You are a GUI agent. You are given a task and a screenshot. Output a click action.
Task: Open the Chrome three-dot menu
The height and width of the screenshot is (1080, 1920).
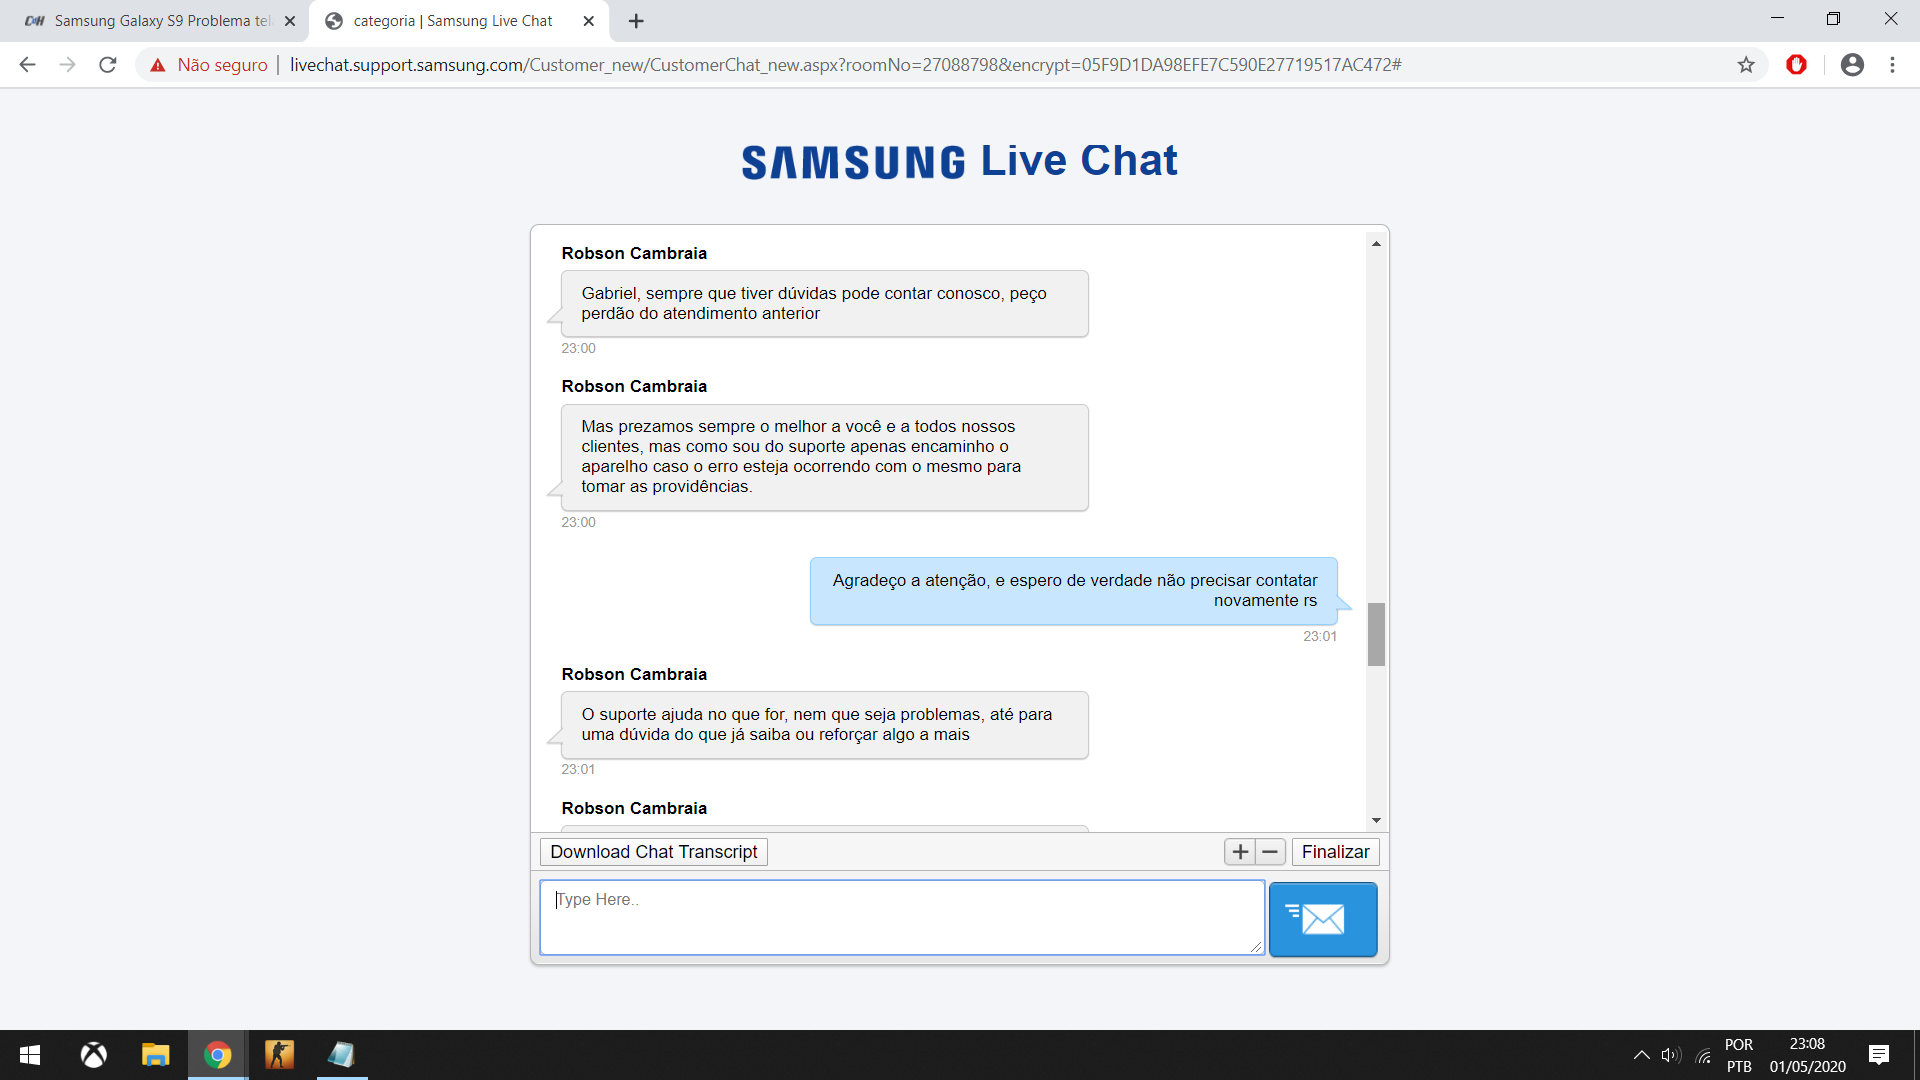1892,65
